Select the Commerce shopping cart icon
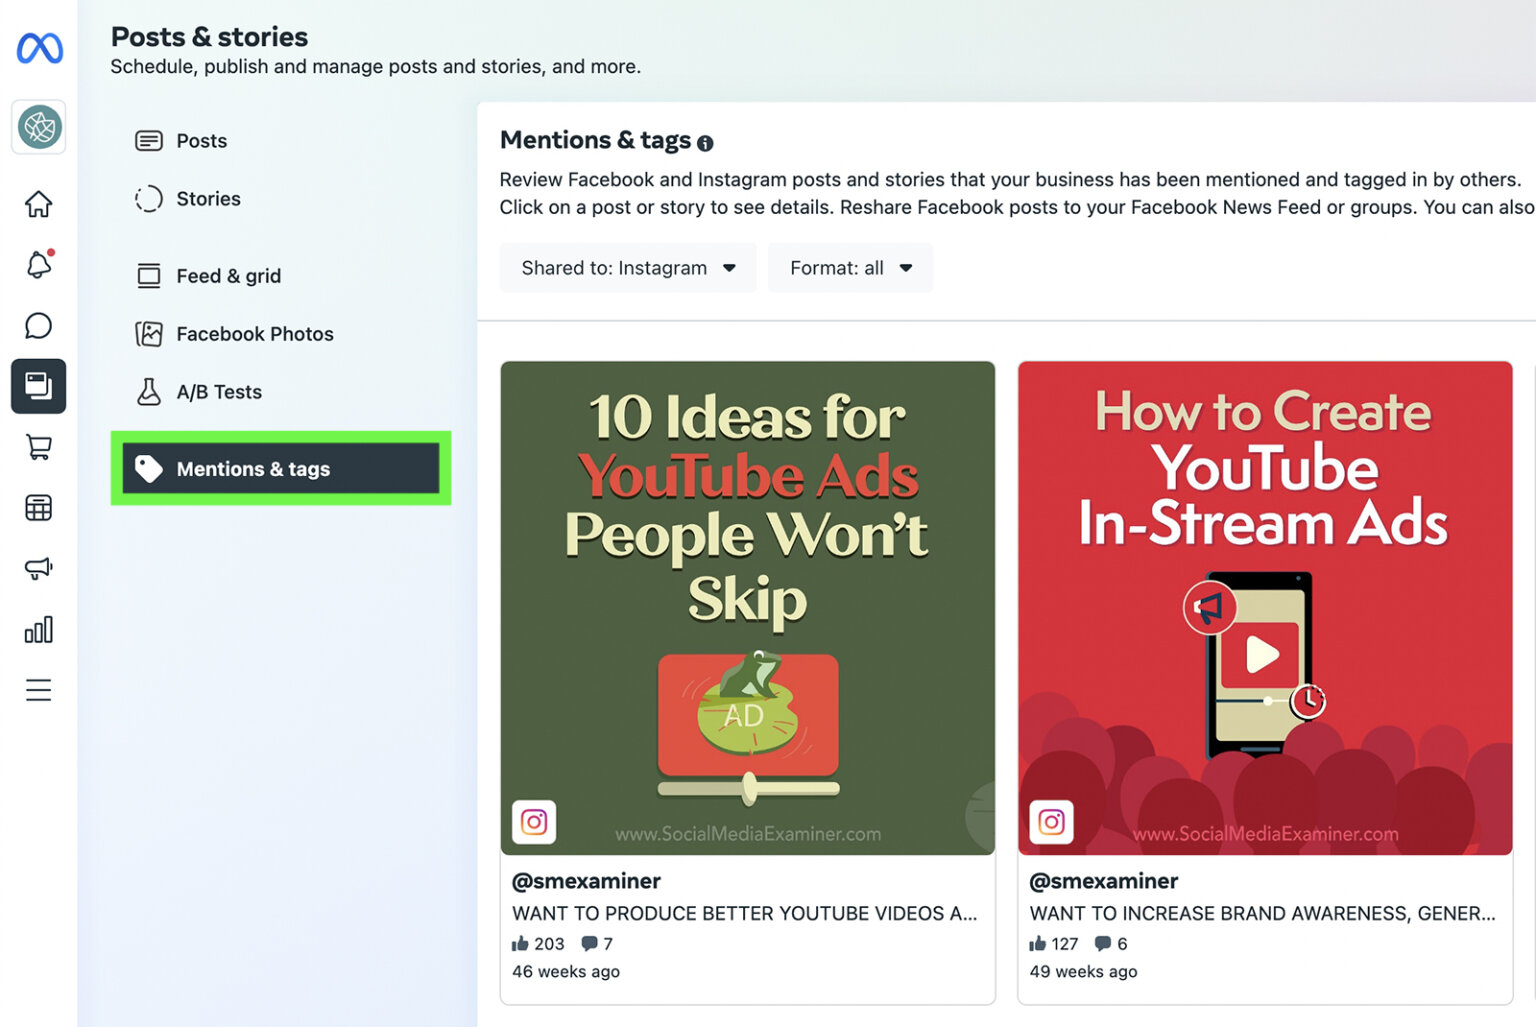This screenshot has height=1027, width=1536. pyautogui.click(x=38, y=447)
